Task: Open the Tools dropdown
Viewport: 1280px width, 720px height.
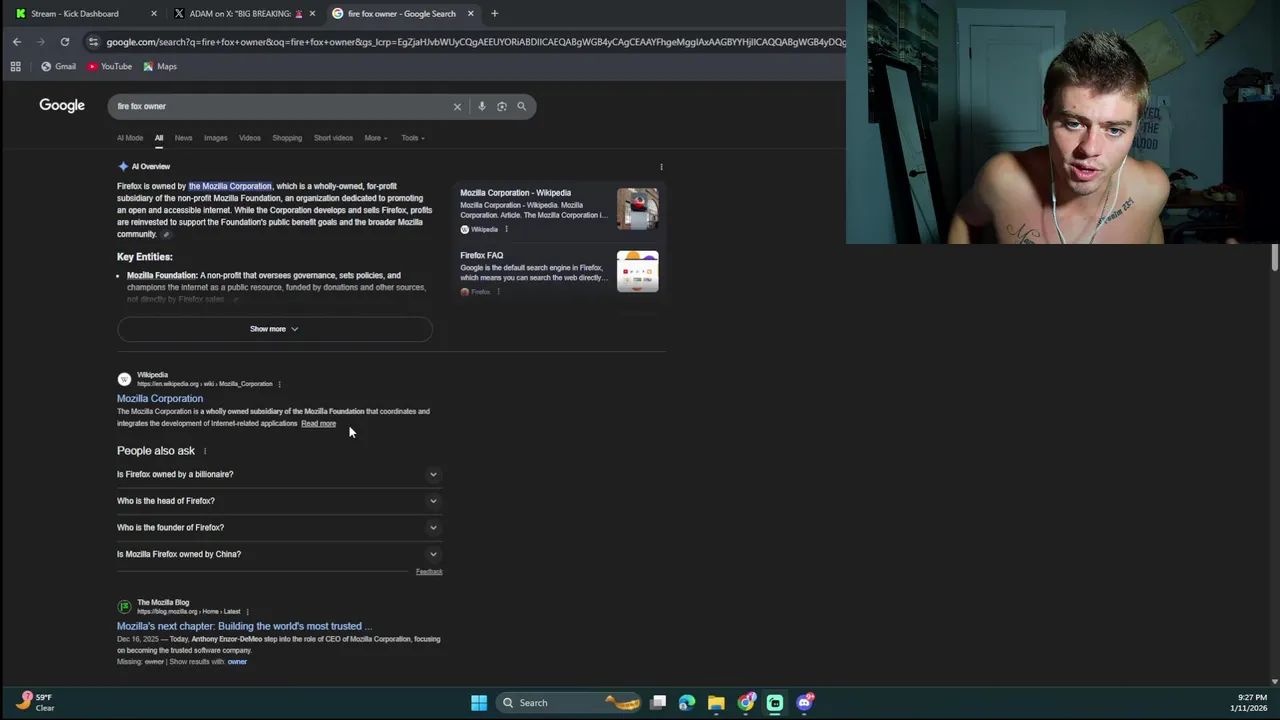Action: [x=413, y=138]
